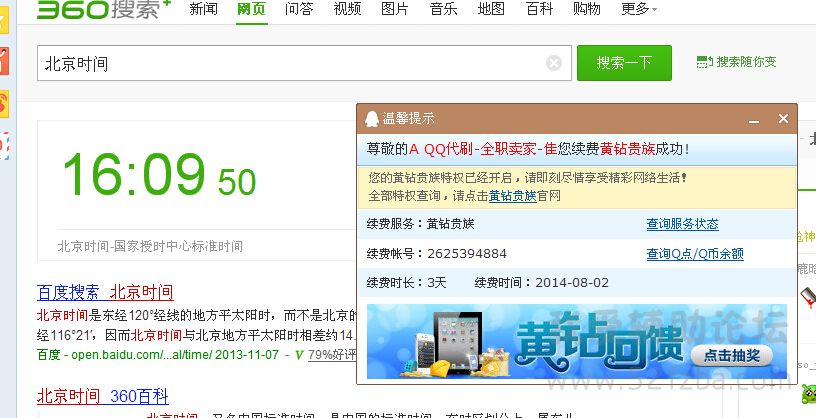Click the open.baidu.com result URL text

point(142,355)
